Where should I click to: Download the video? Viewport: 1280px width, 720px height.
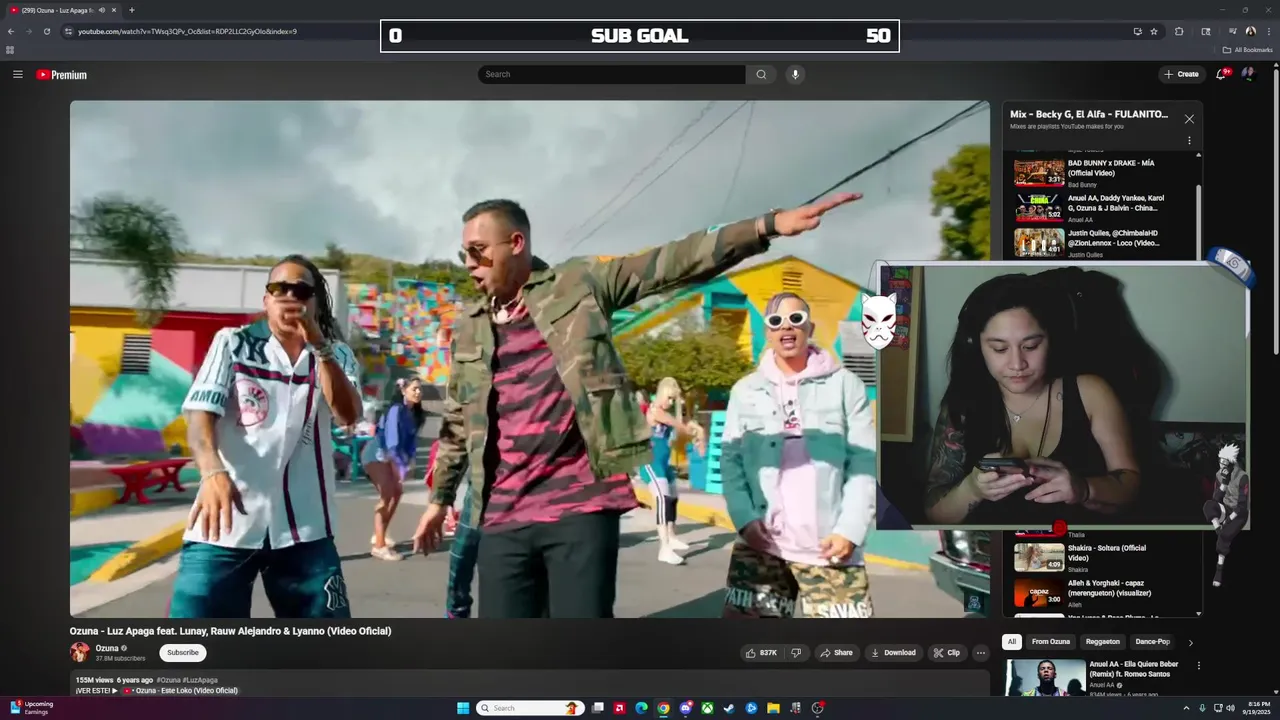tap(894, 653)
